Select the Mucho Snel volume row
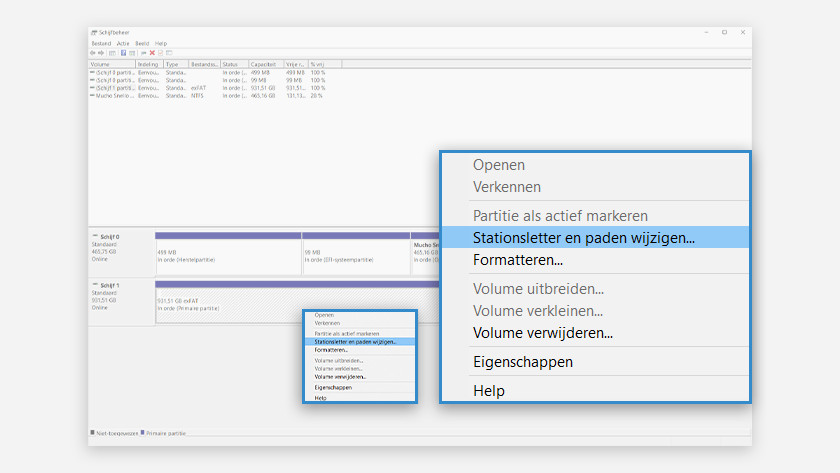Image resolution: width=840 pixels, height=473 pixels. [112, 95]
